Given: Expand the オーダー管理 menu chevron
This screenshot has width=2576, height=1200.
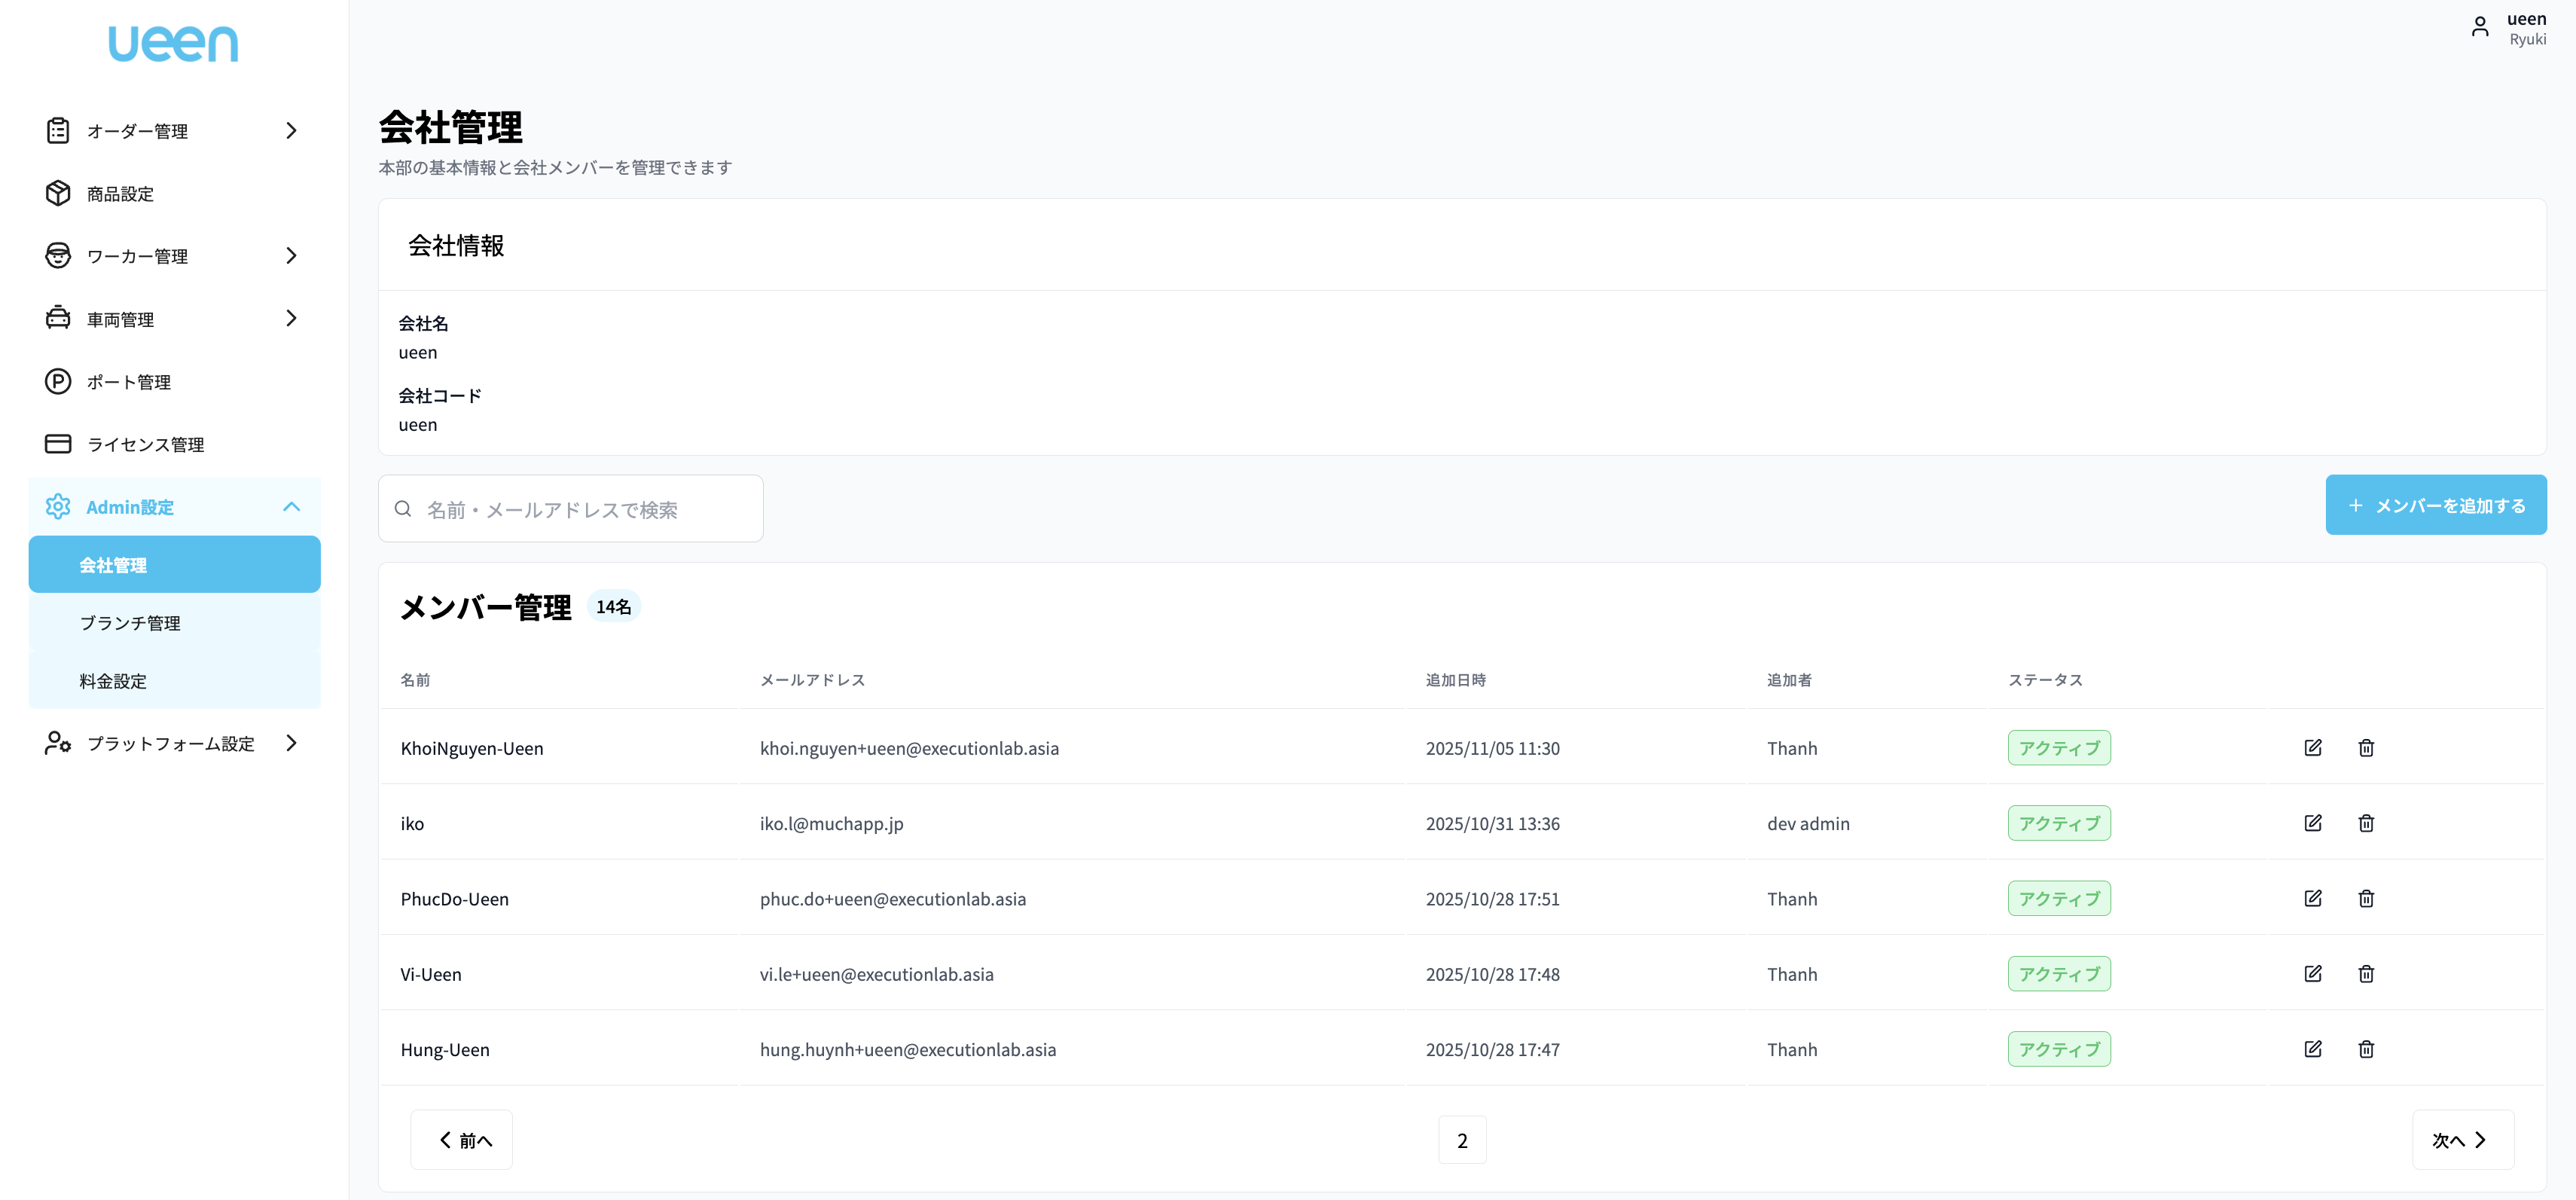Looking at the screenshot, I should tap(291, 131).
